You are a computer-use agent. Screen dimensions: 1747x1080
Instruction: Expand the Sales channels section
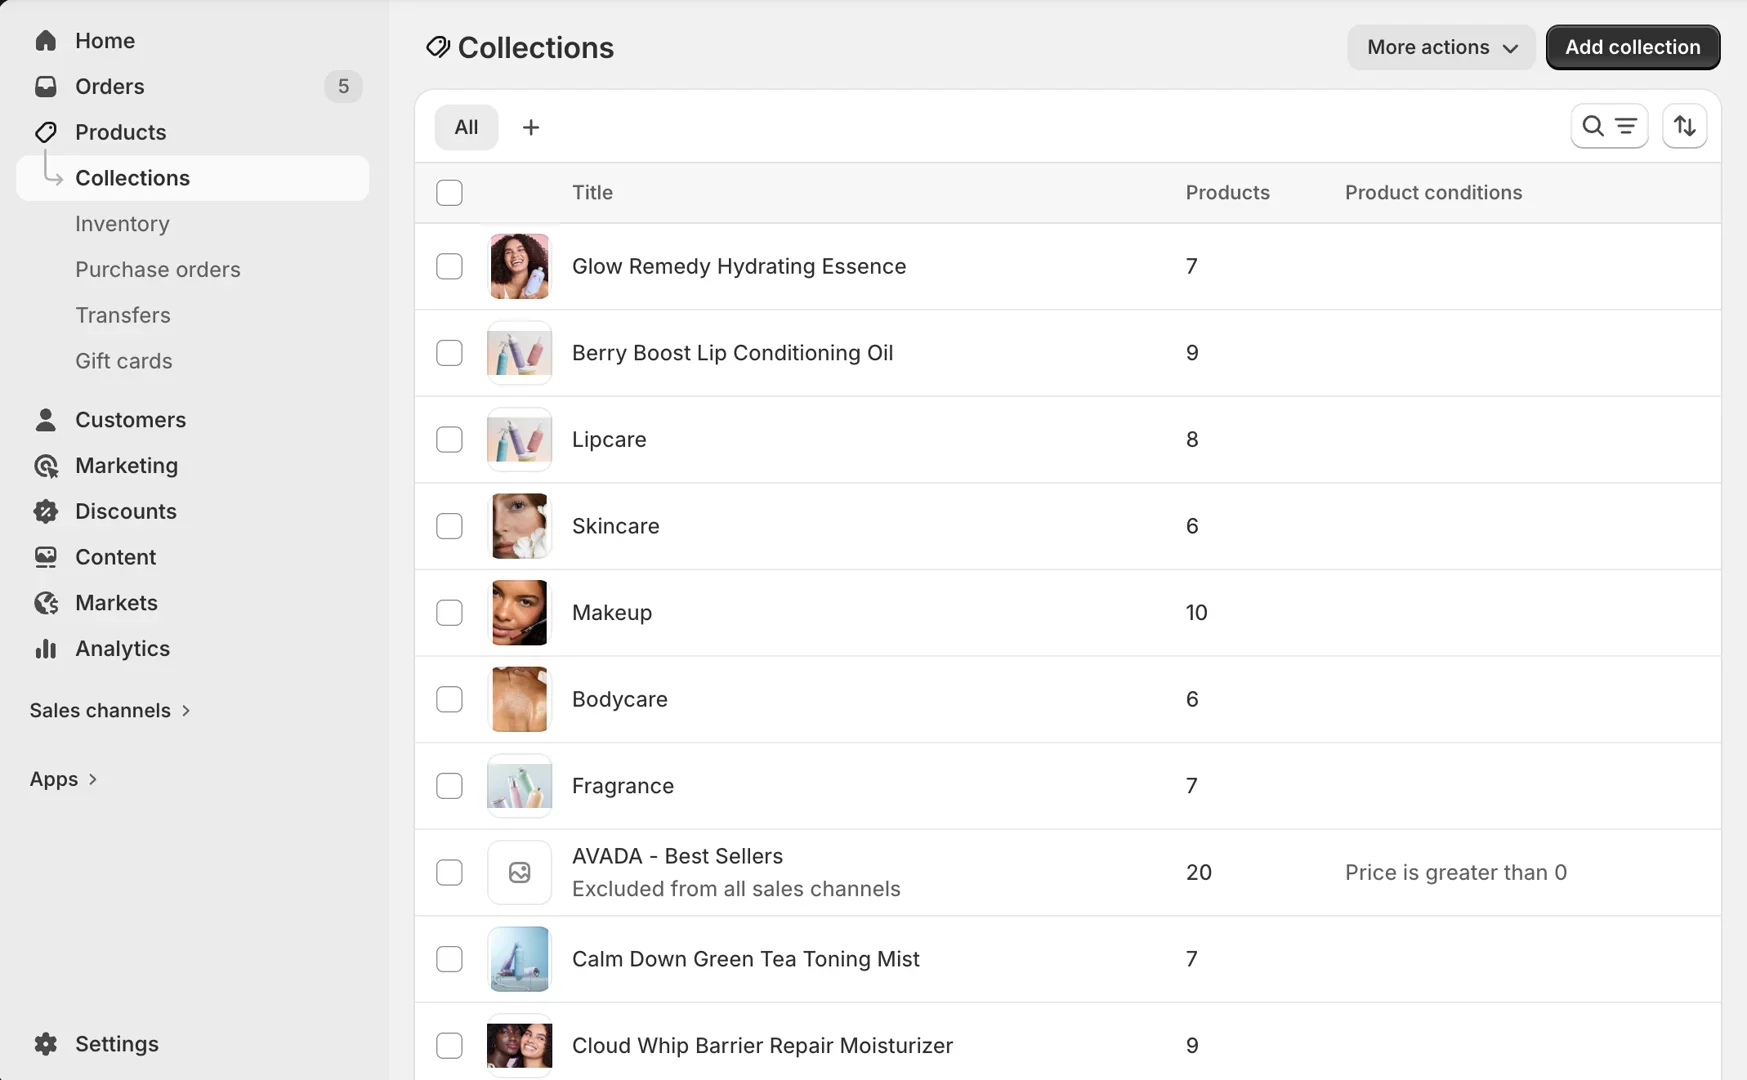coord(110,711)
